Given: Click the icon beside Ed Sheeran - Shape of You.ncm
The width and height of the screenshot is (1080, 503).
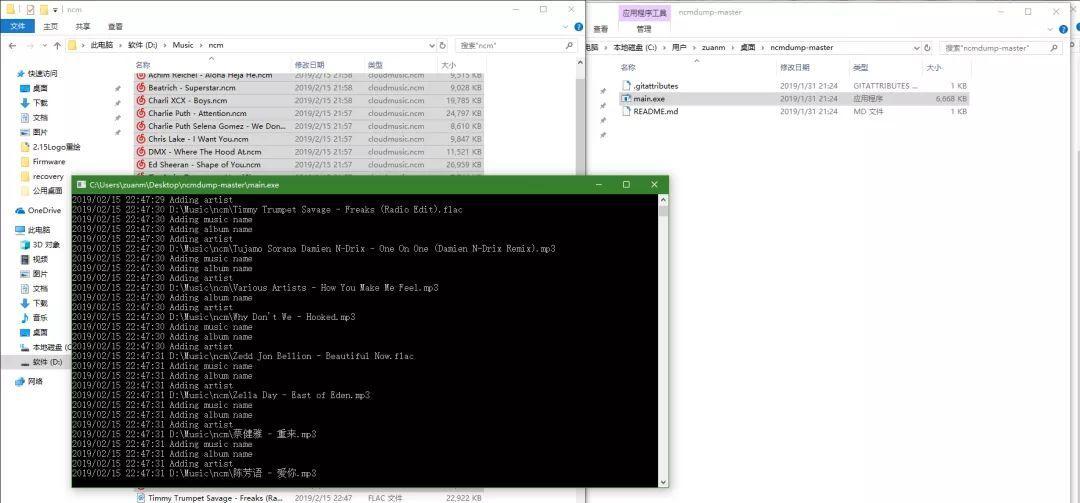Looking at the screenshot, I should 141,165.
